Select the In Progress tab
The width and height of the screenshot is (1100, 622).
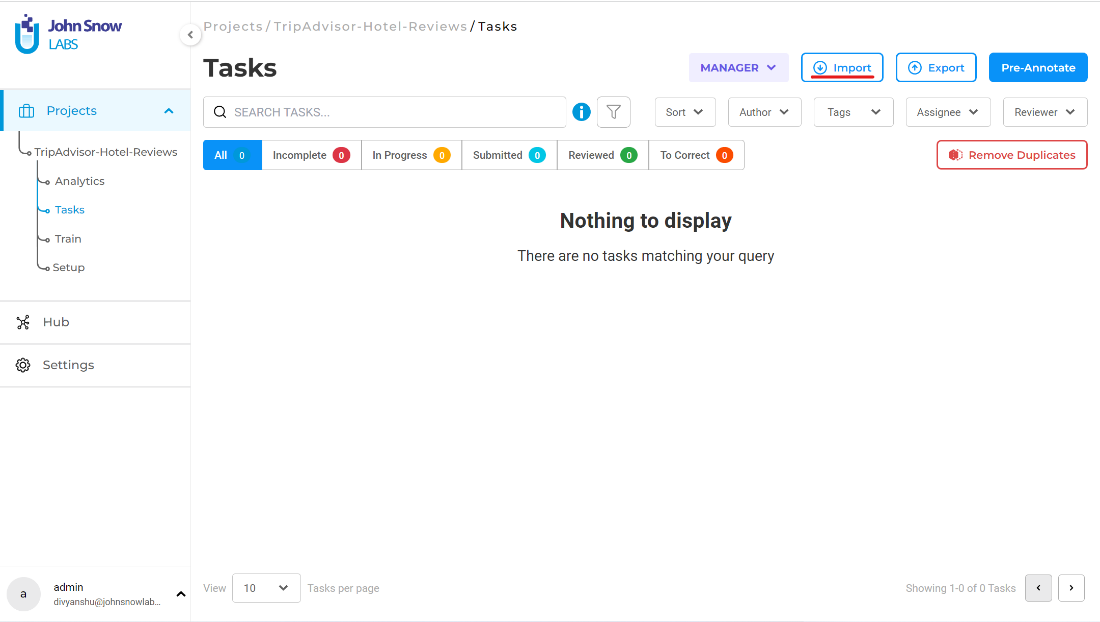coord(412,155)
